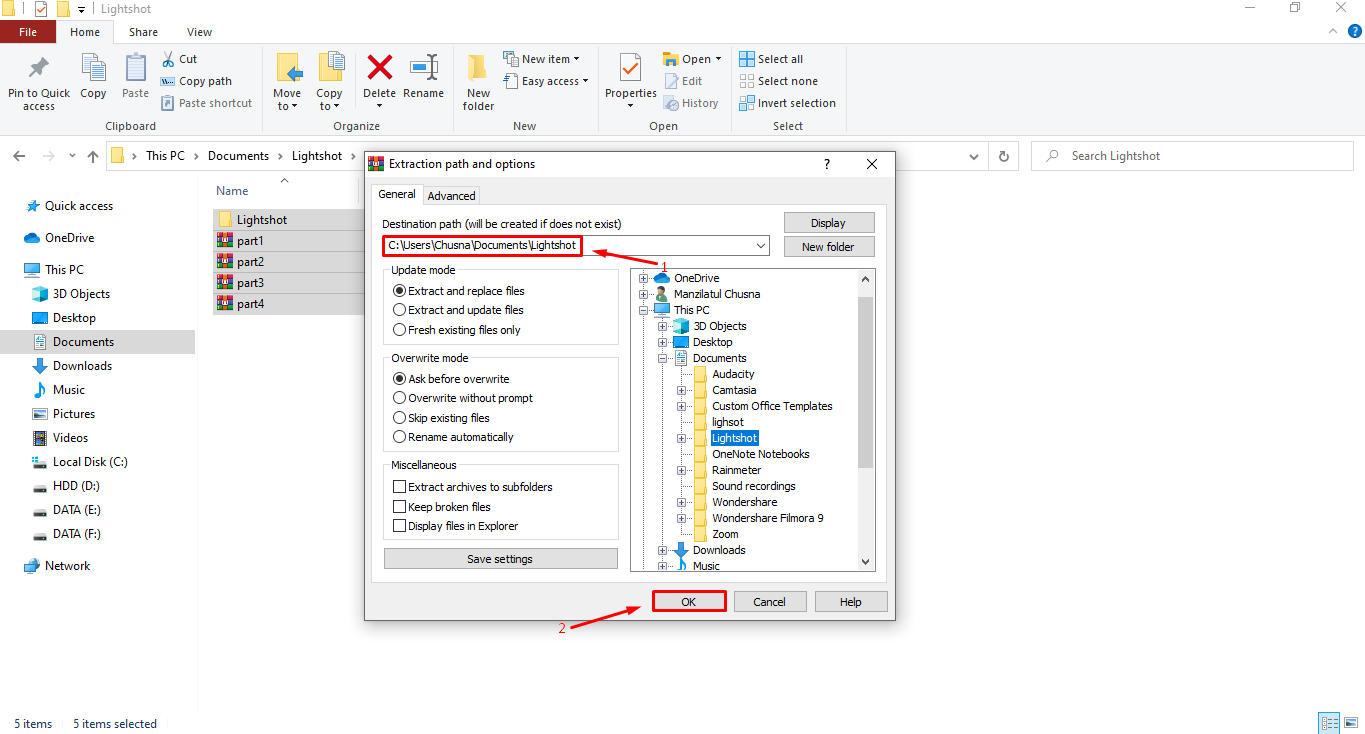Switch to the Share ribbon tab
The height and width of the screenshot is (734, 1365).
point(143,32)
